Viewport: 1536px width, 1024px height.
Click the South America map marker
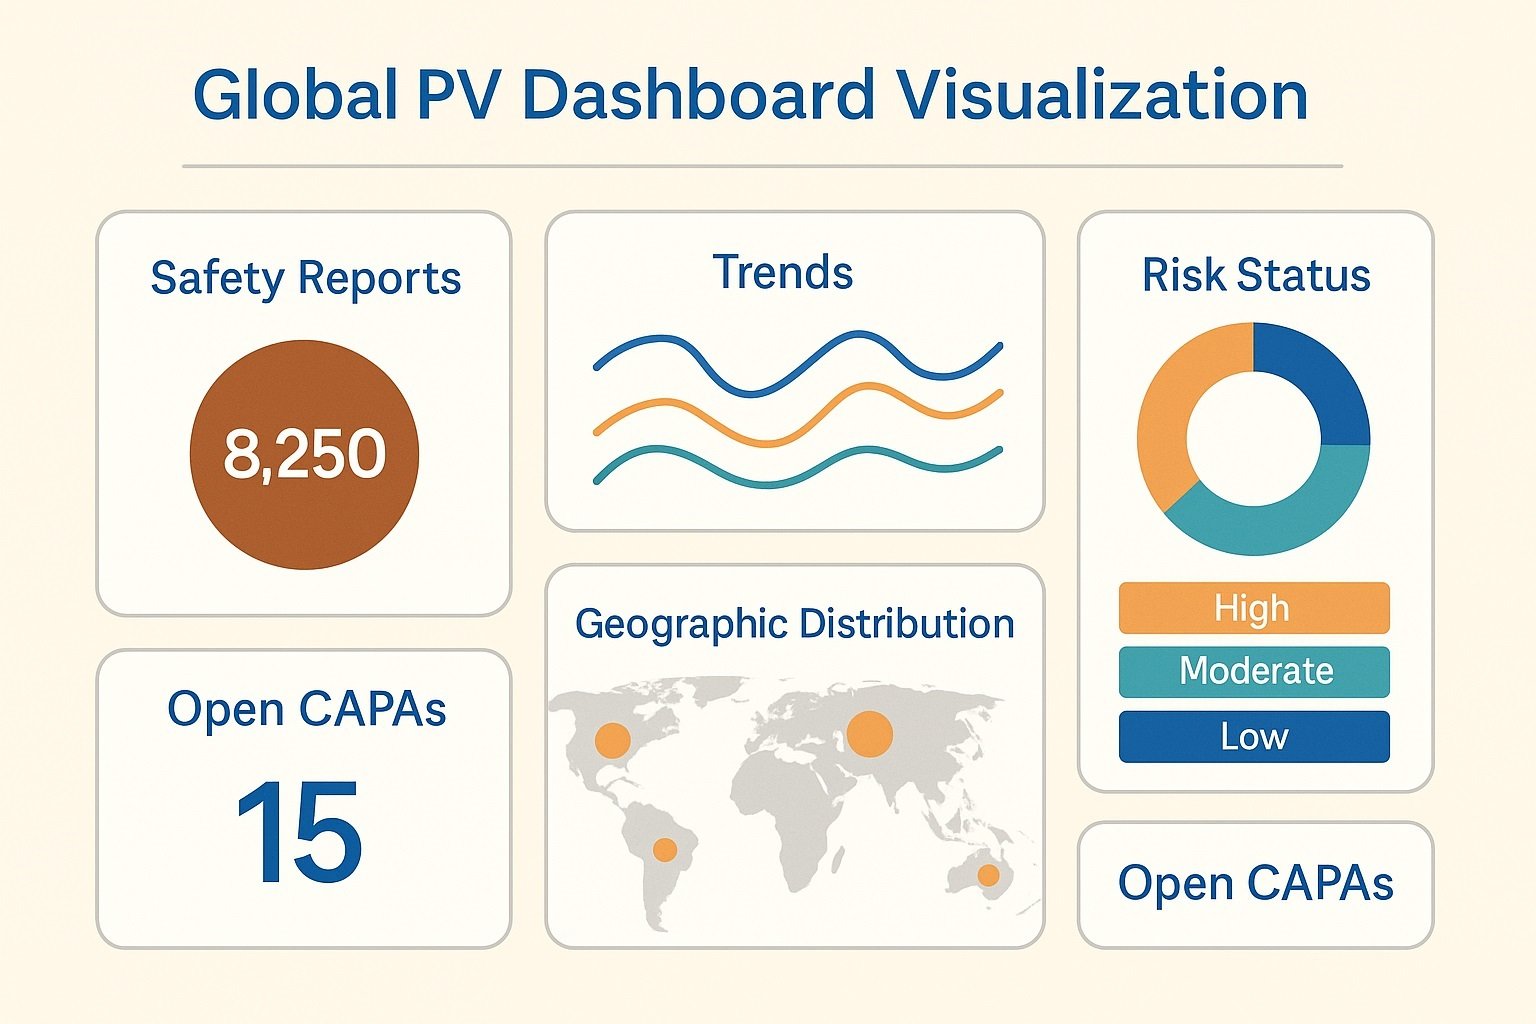pyautogui.click(x=664, y=850)
